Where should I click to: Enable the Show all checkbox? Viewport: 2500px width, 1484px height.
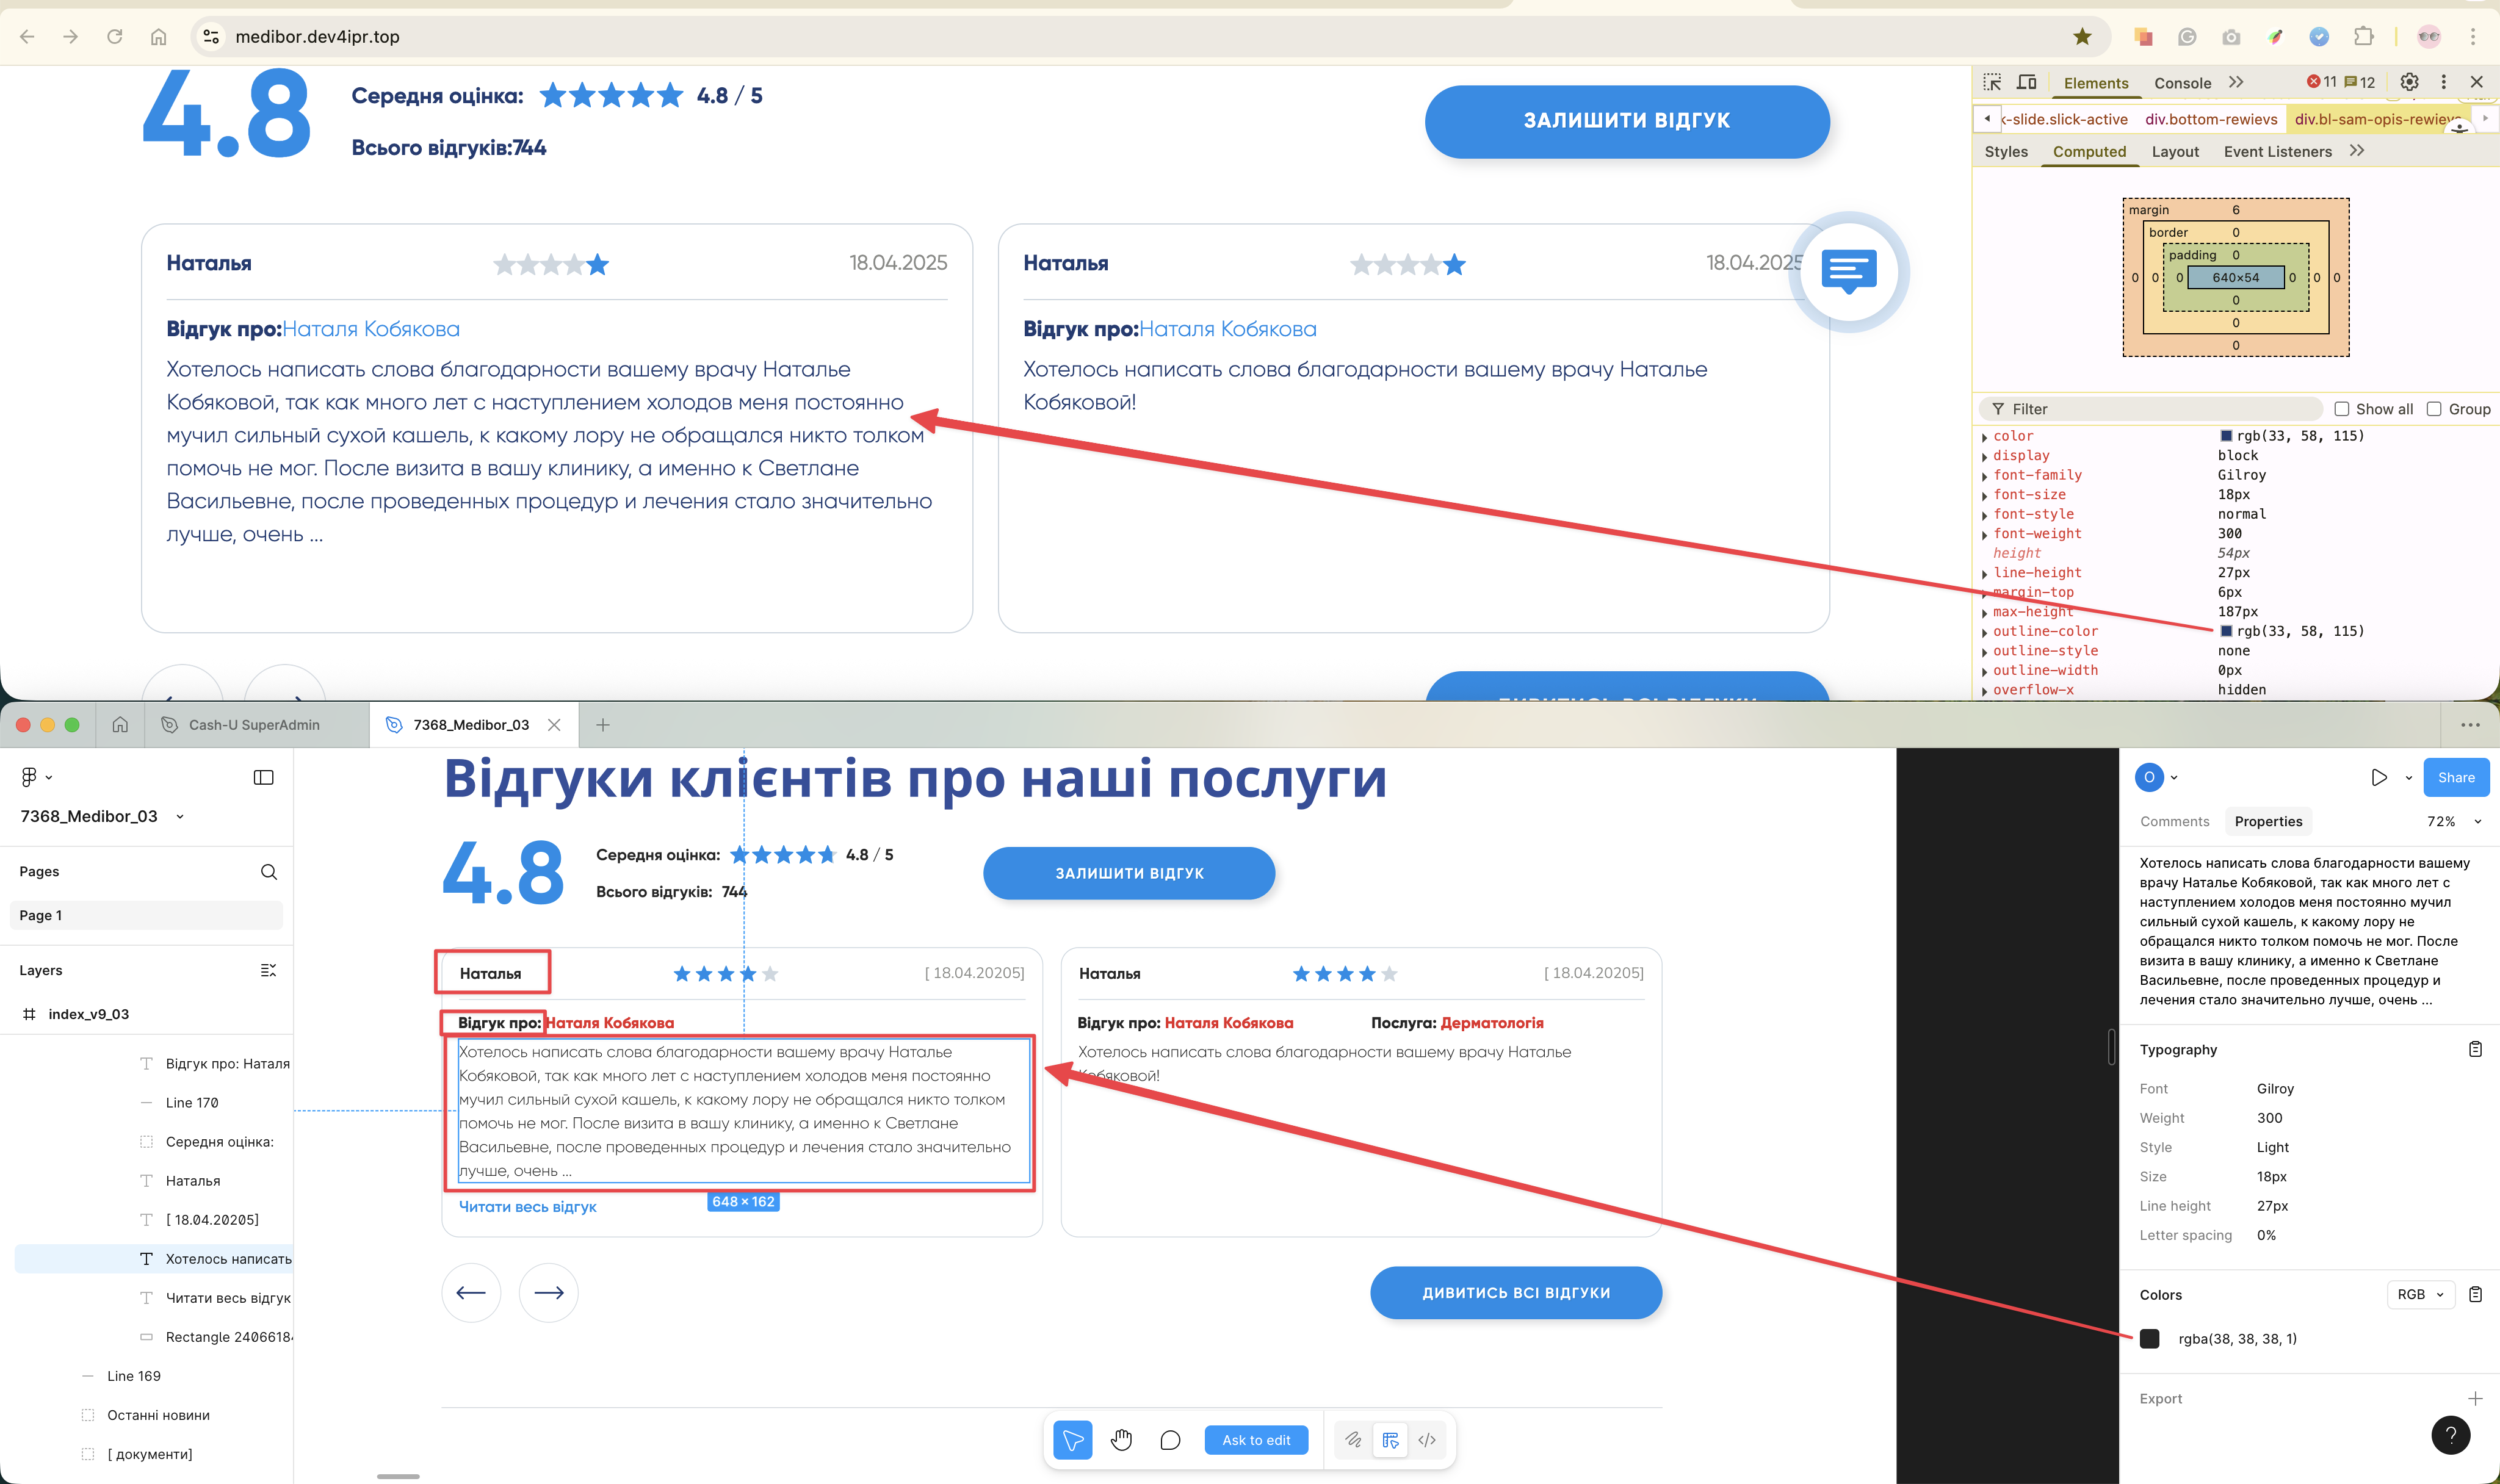2341,409
